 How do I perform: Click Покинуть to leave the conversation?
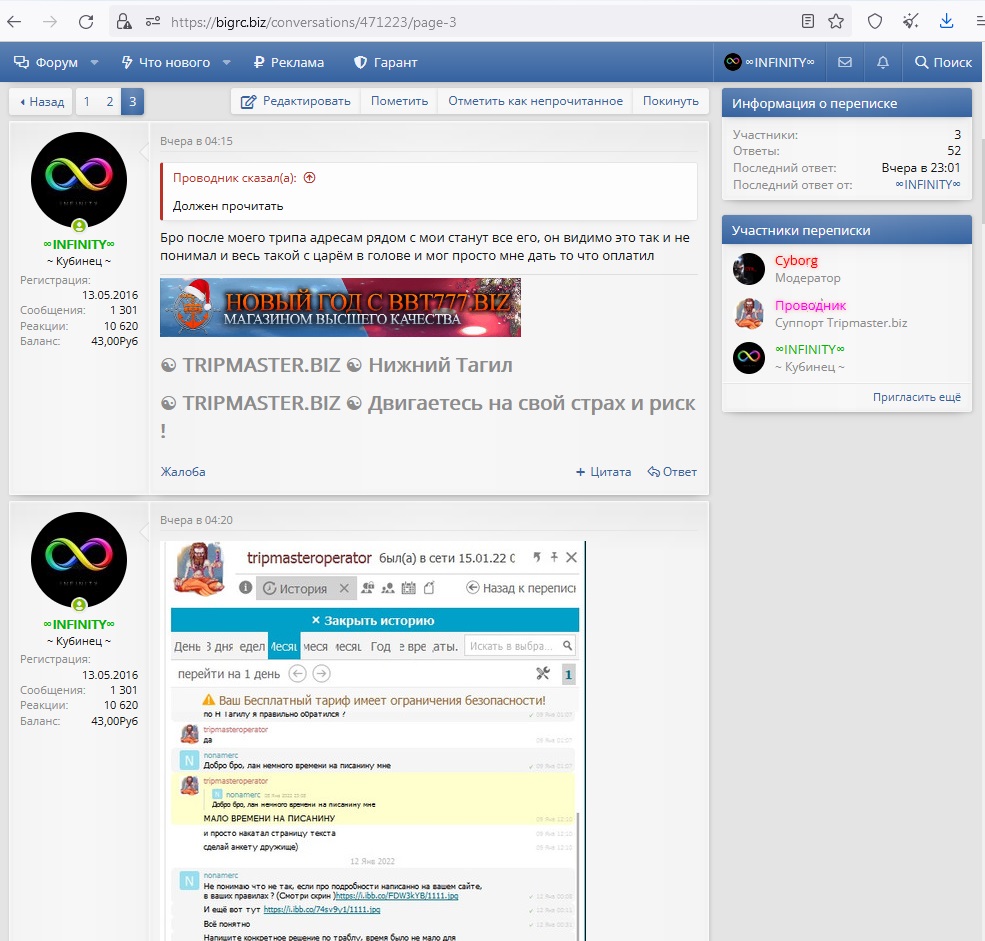click(x=670, y=101)
